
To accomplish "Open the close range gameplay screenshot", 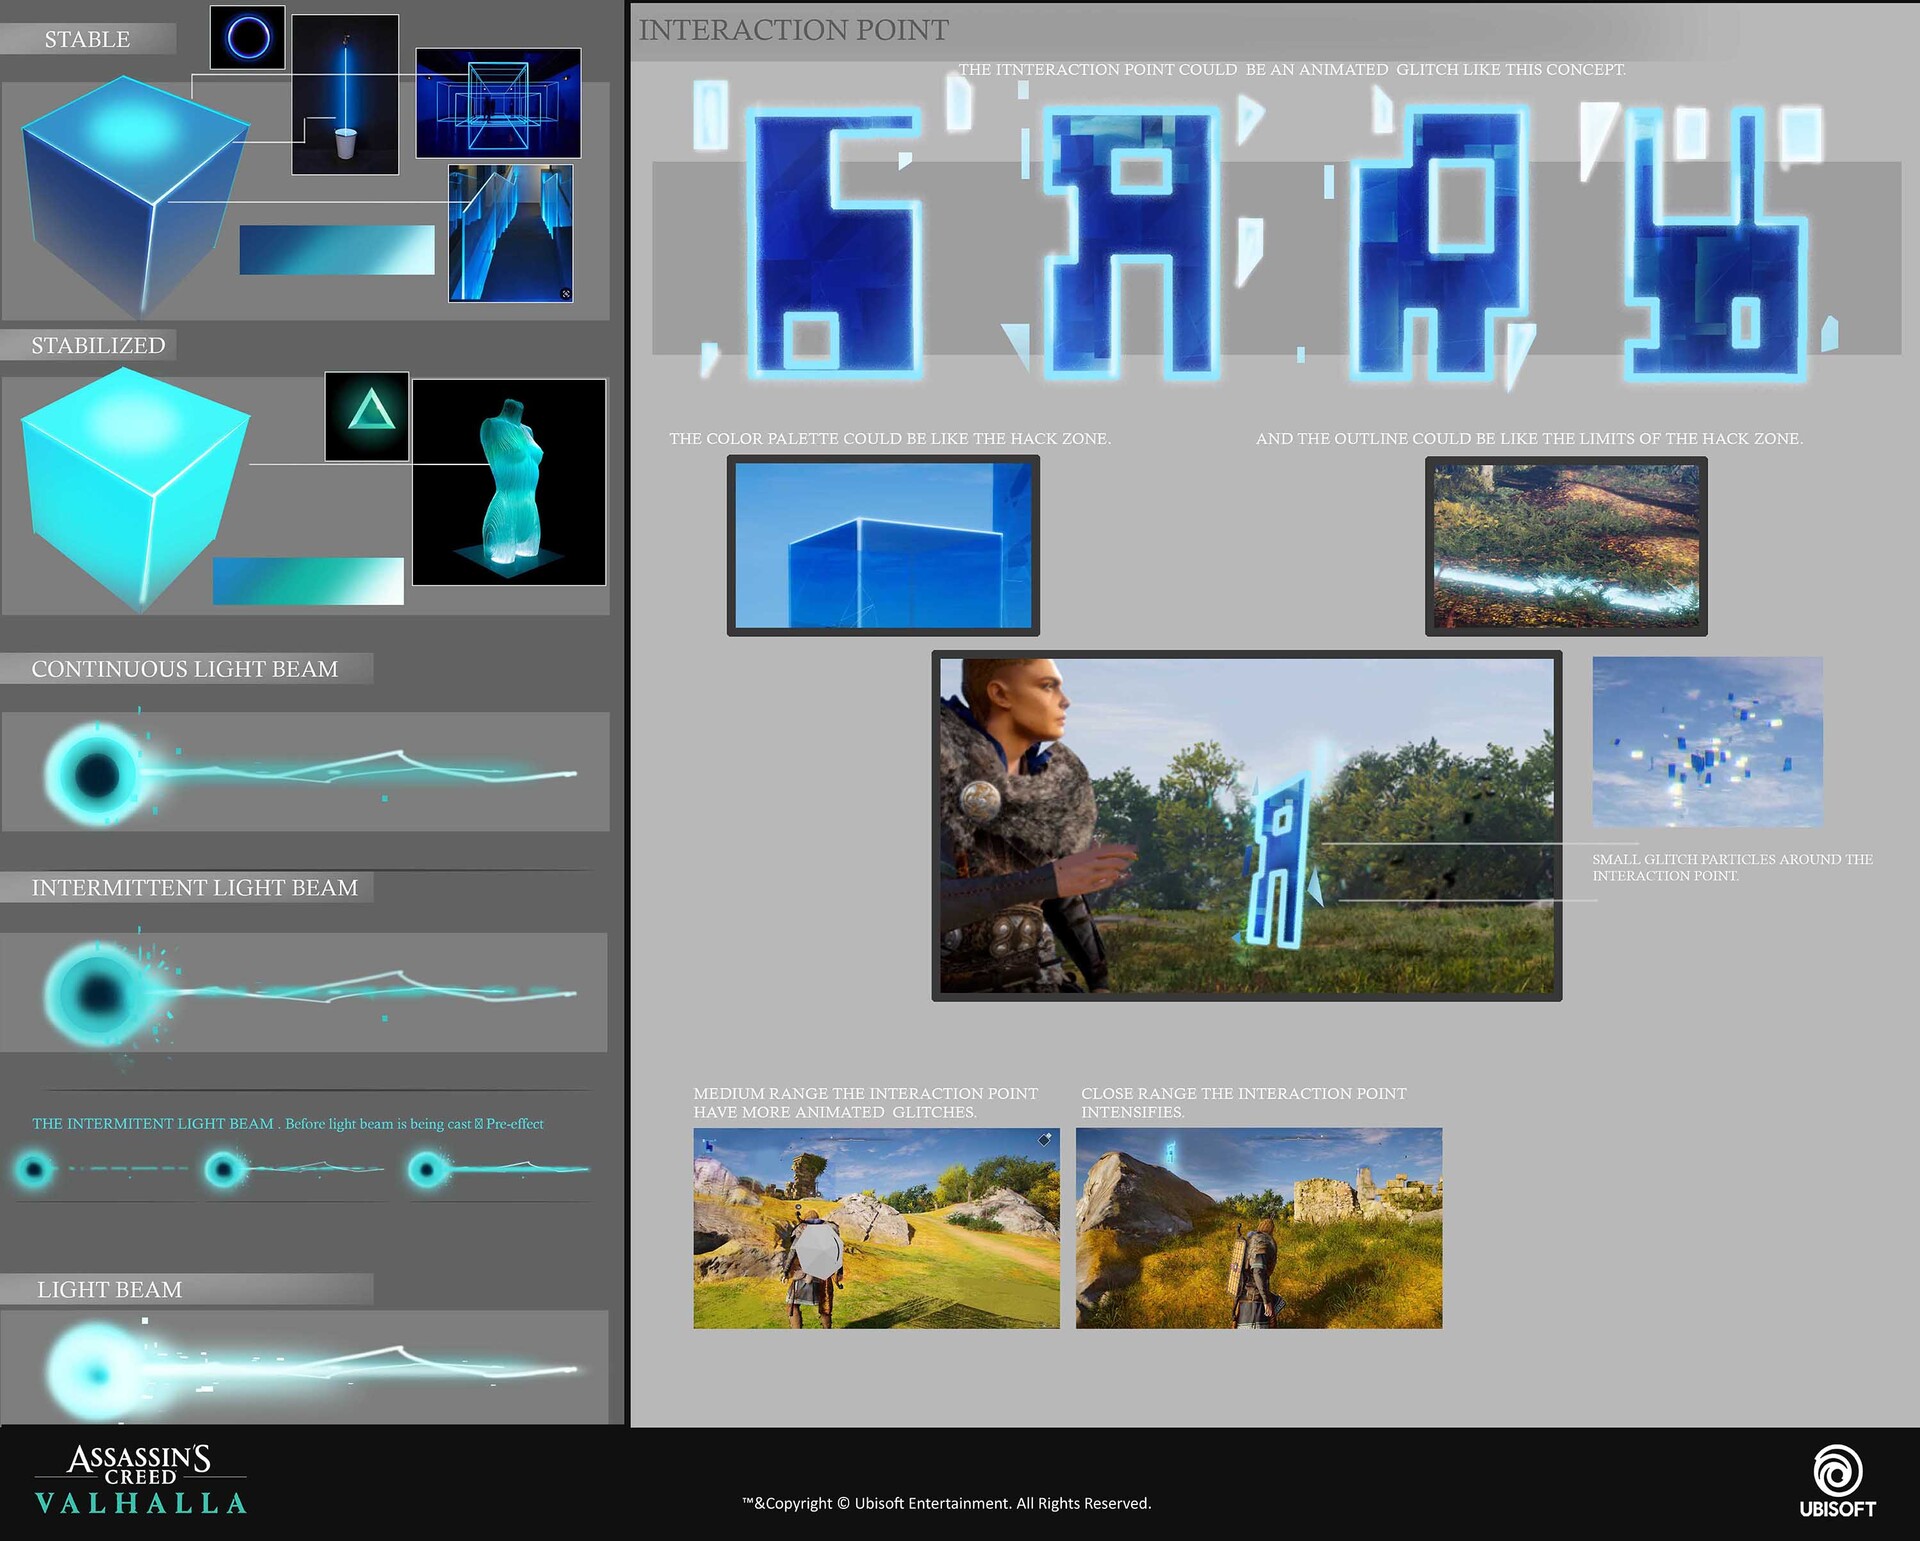I will pyautogui.click(x=1259, y=1228).
